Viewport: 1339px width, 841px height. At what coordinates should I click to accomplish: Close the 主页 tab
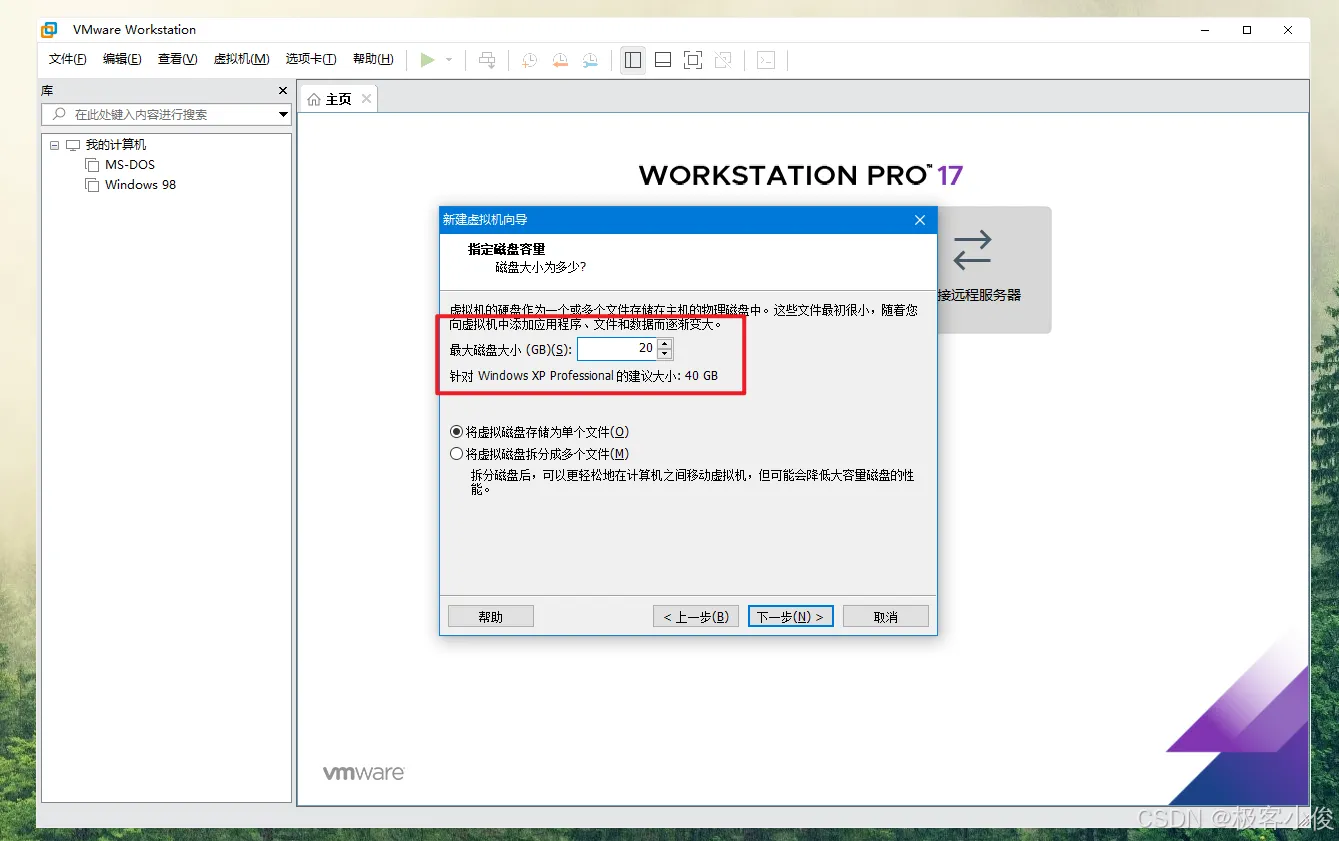367,98
